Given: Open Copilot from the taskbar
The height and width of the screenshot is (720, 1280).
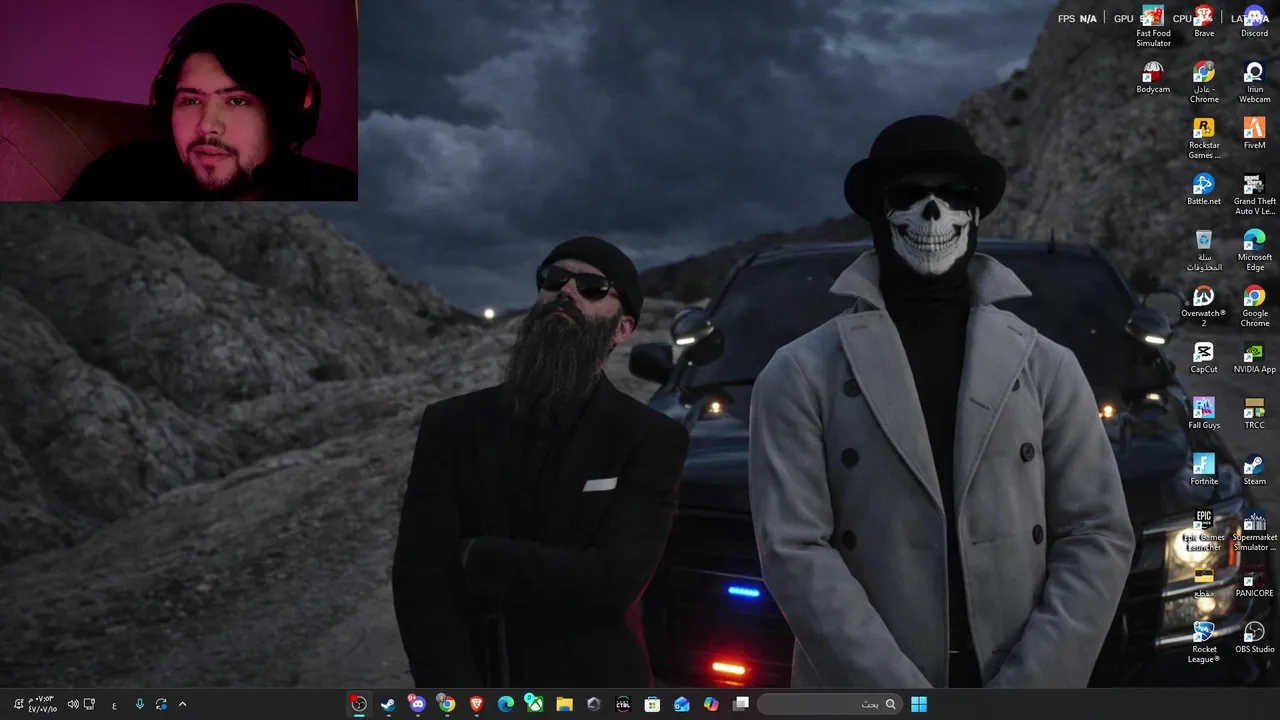Looking at the screenshot, I should [711, 704].
